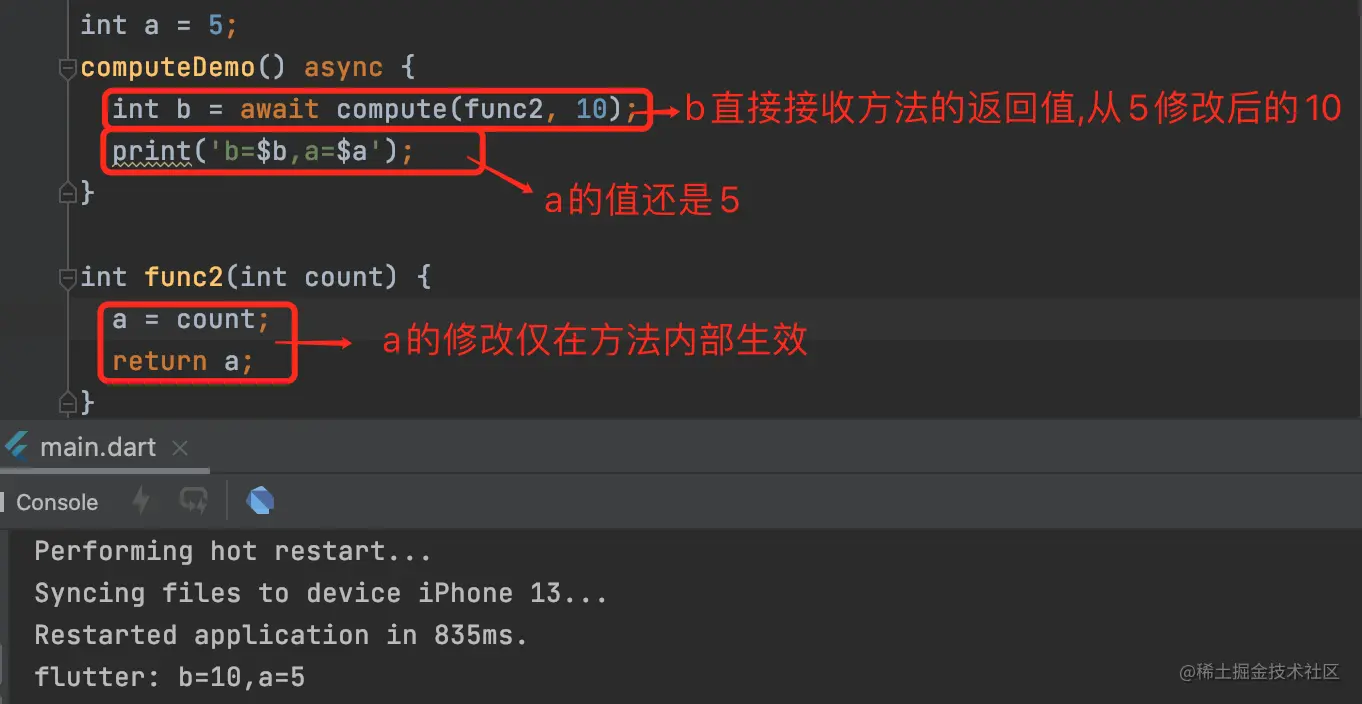Image resolution: width=1362 pixels, height=704 pixels.
Task: Close the main.dart run tab
Action: 180,448
